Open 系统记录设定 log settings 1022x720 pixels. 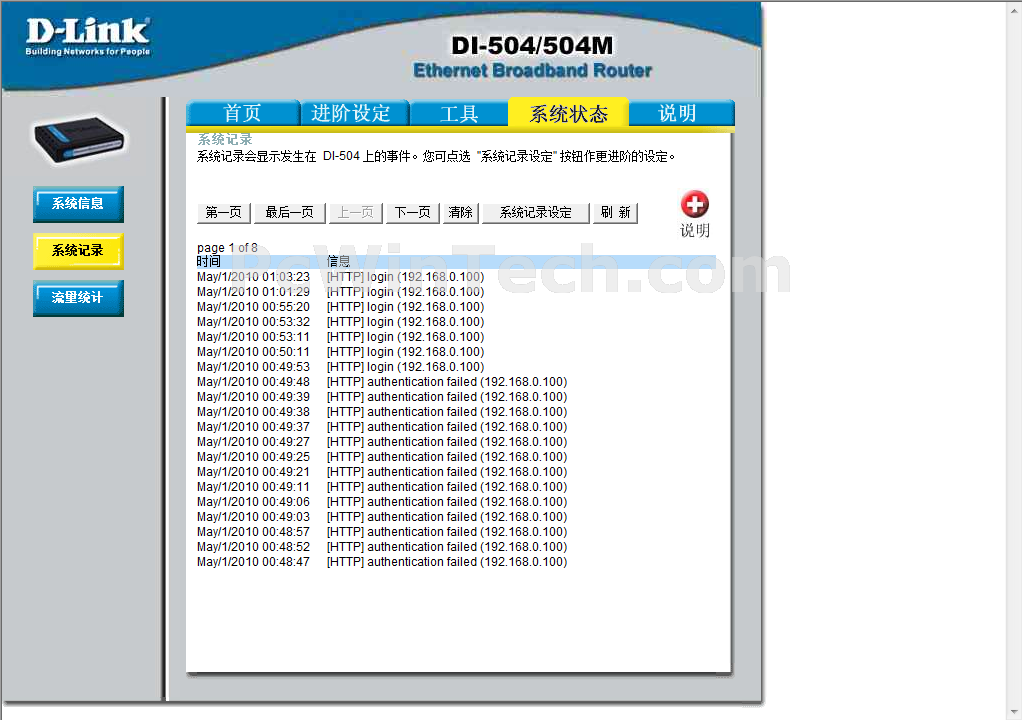(x=536, y=212)
